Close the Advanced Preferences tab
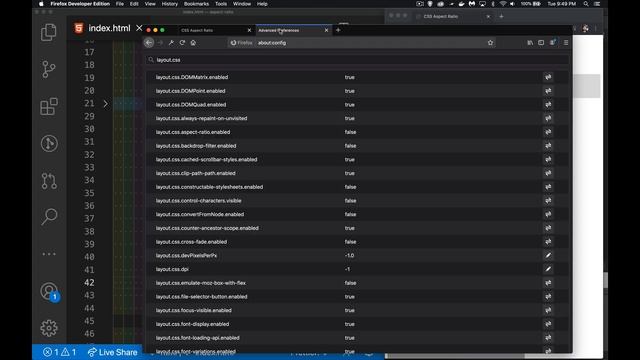 [x=326, y=30]
